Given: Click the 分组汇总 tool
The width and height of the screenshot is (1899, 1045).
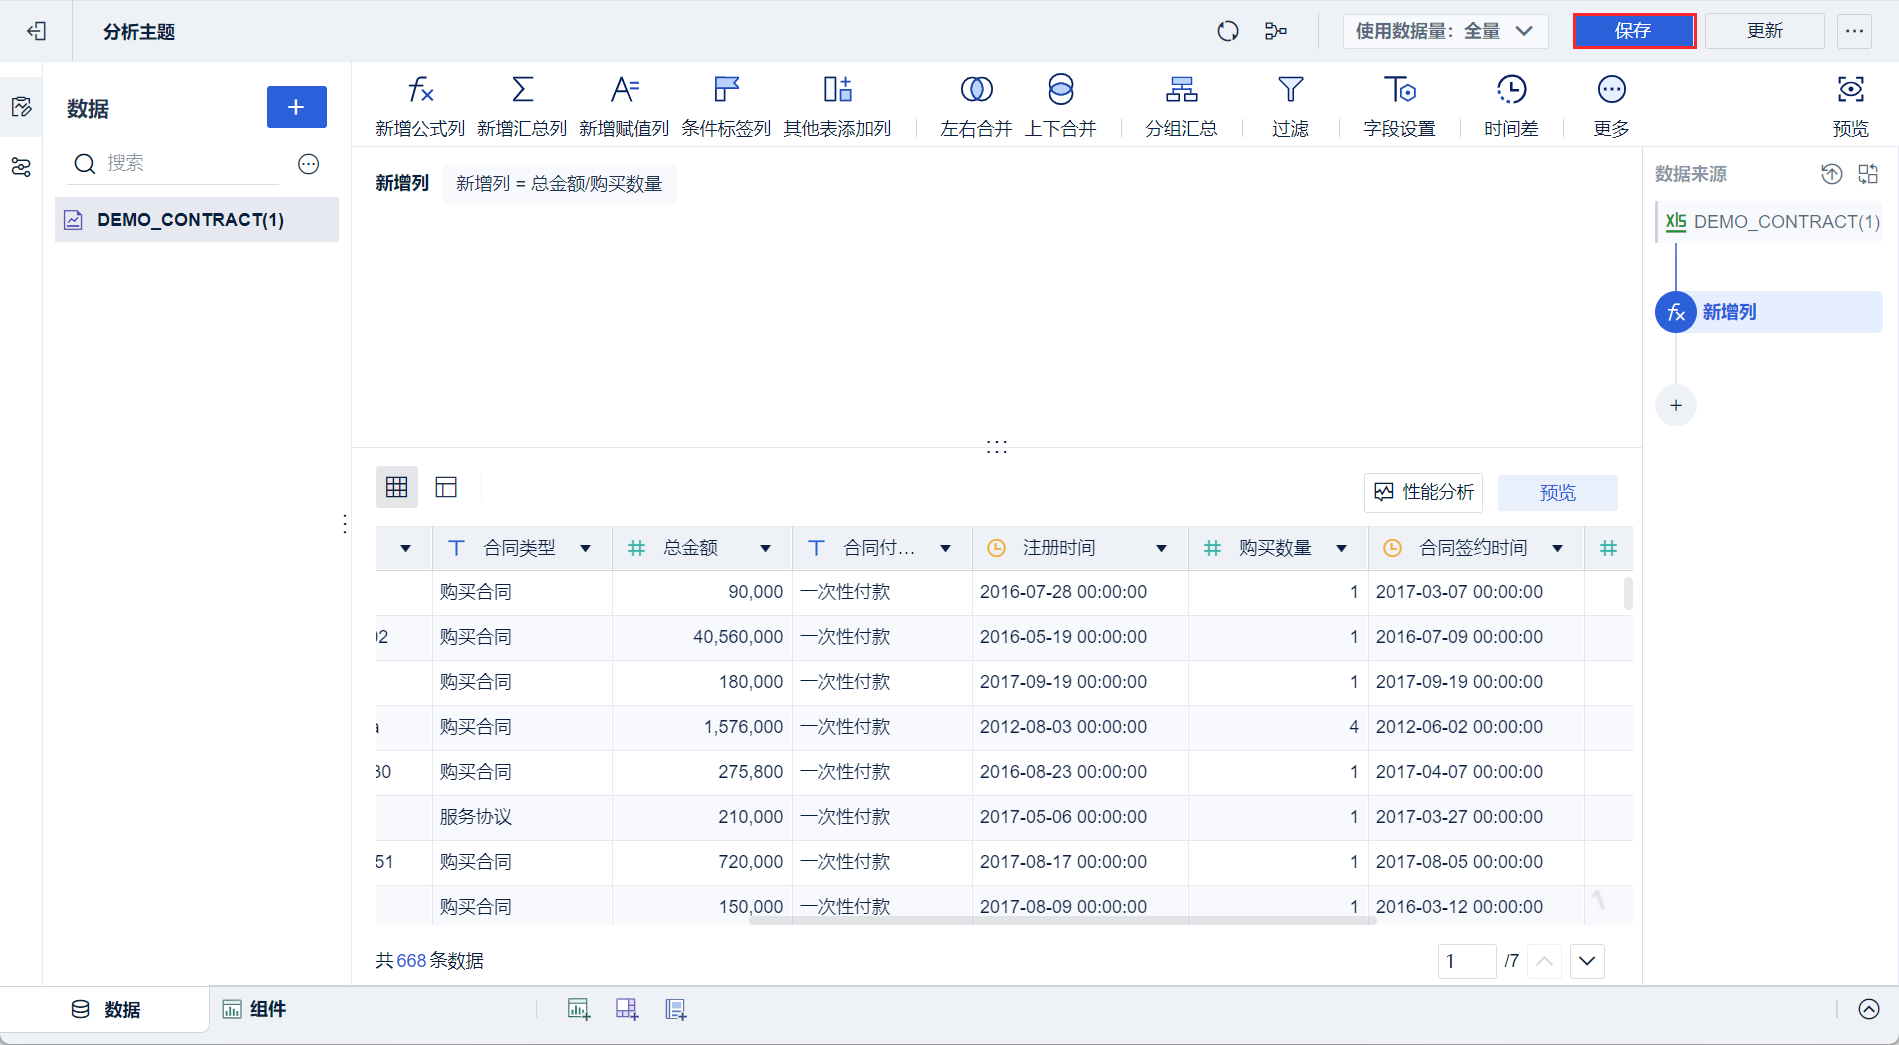Looking at the screenshot, I should click(x=1181, y=106).
